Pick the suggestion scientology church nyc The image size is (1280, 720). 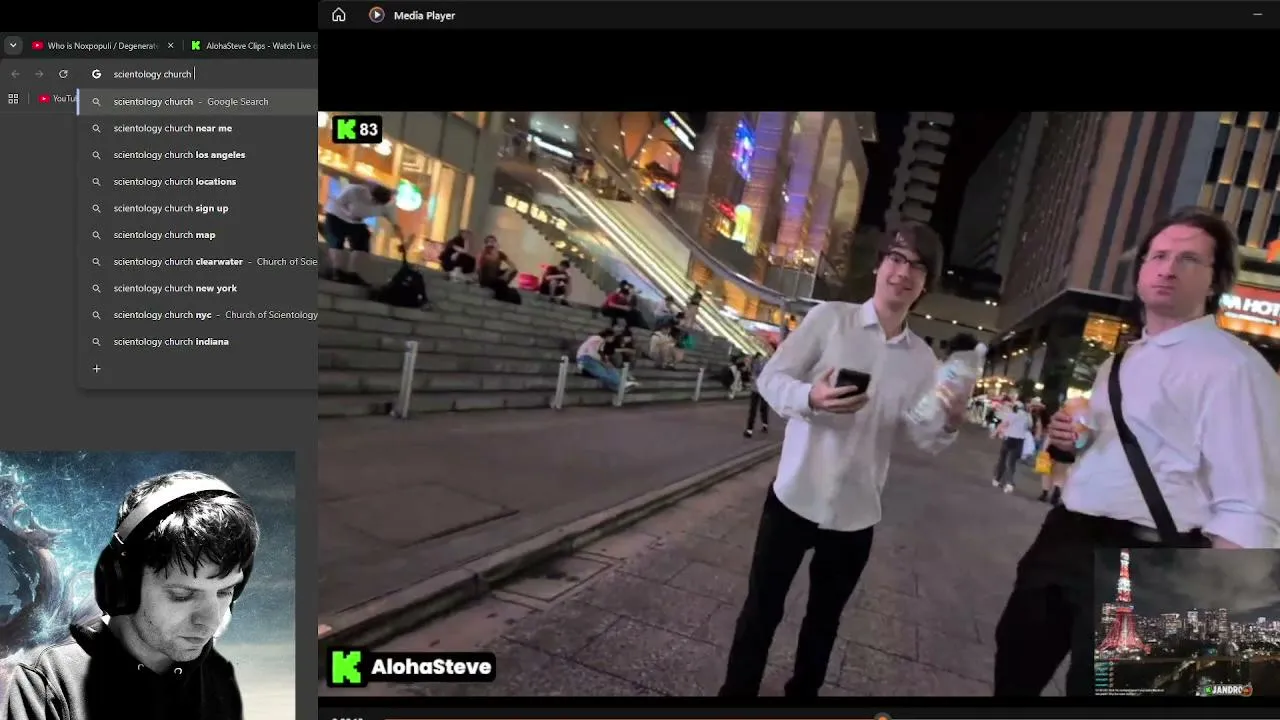[198, 315]
